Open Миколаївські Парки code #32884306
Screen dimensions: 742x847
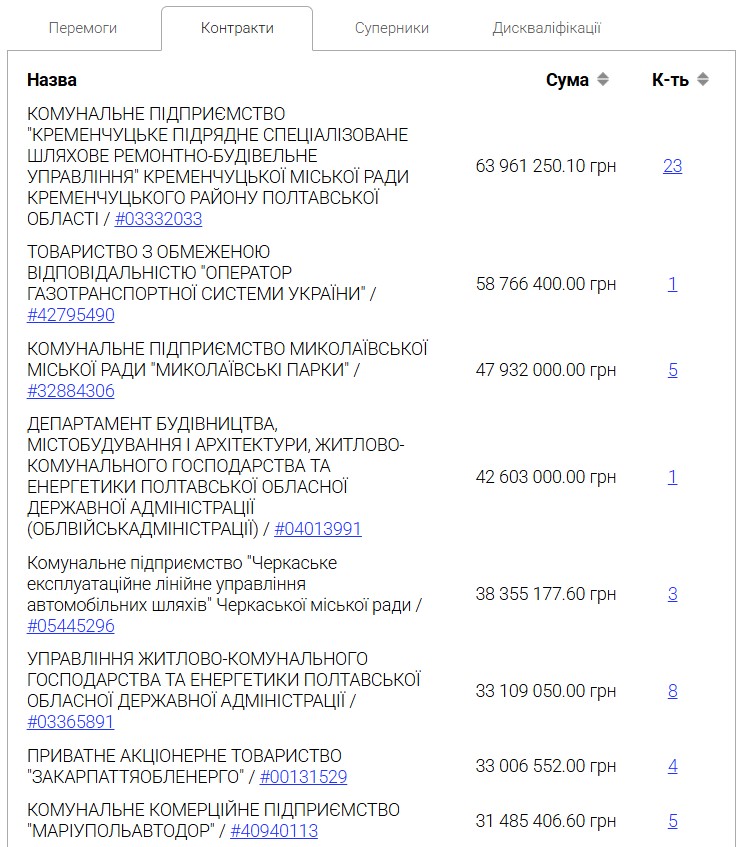click(71, 391)
